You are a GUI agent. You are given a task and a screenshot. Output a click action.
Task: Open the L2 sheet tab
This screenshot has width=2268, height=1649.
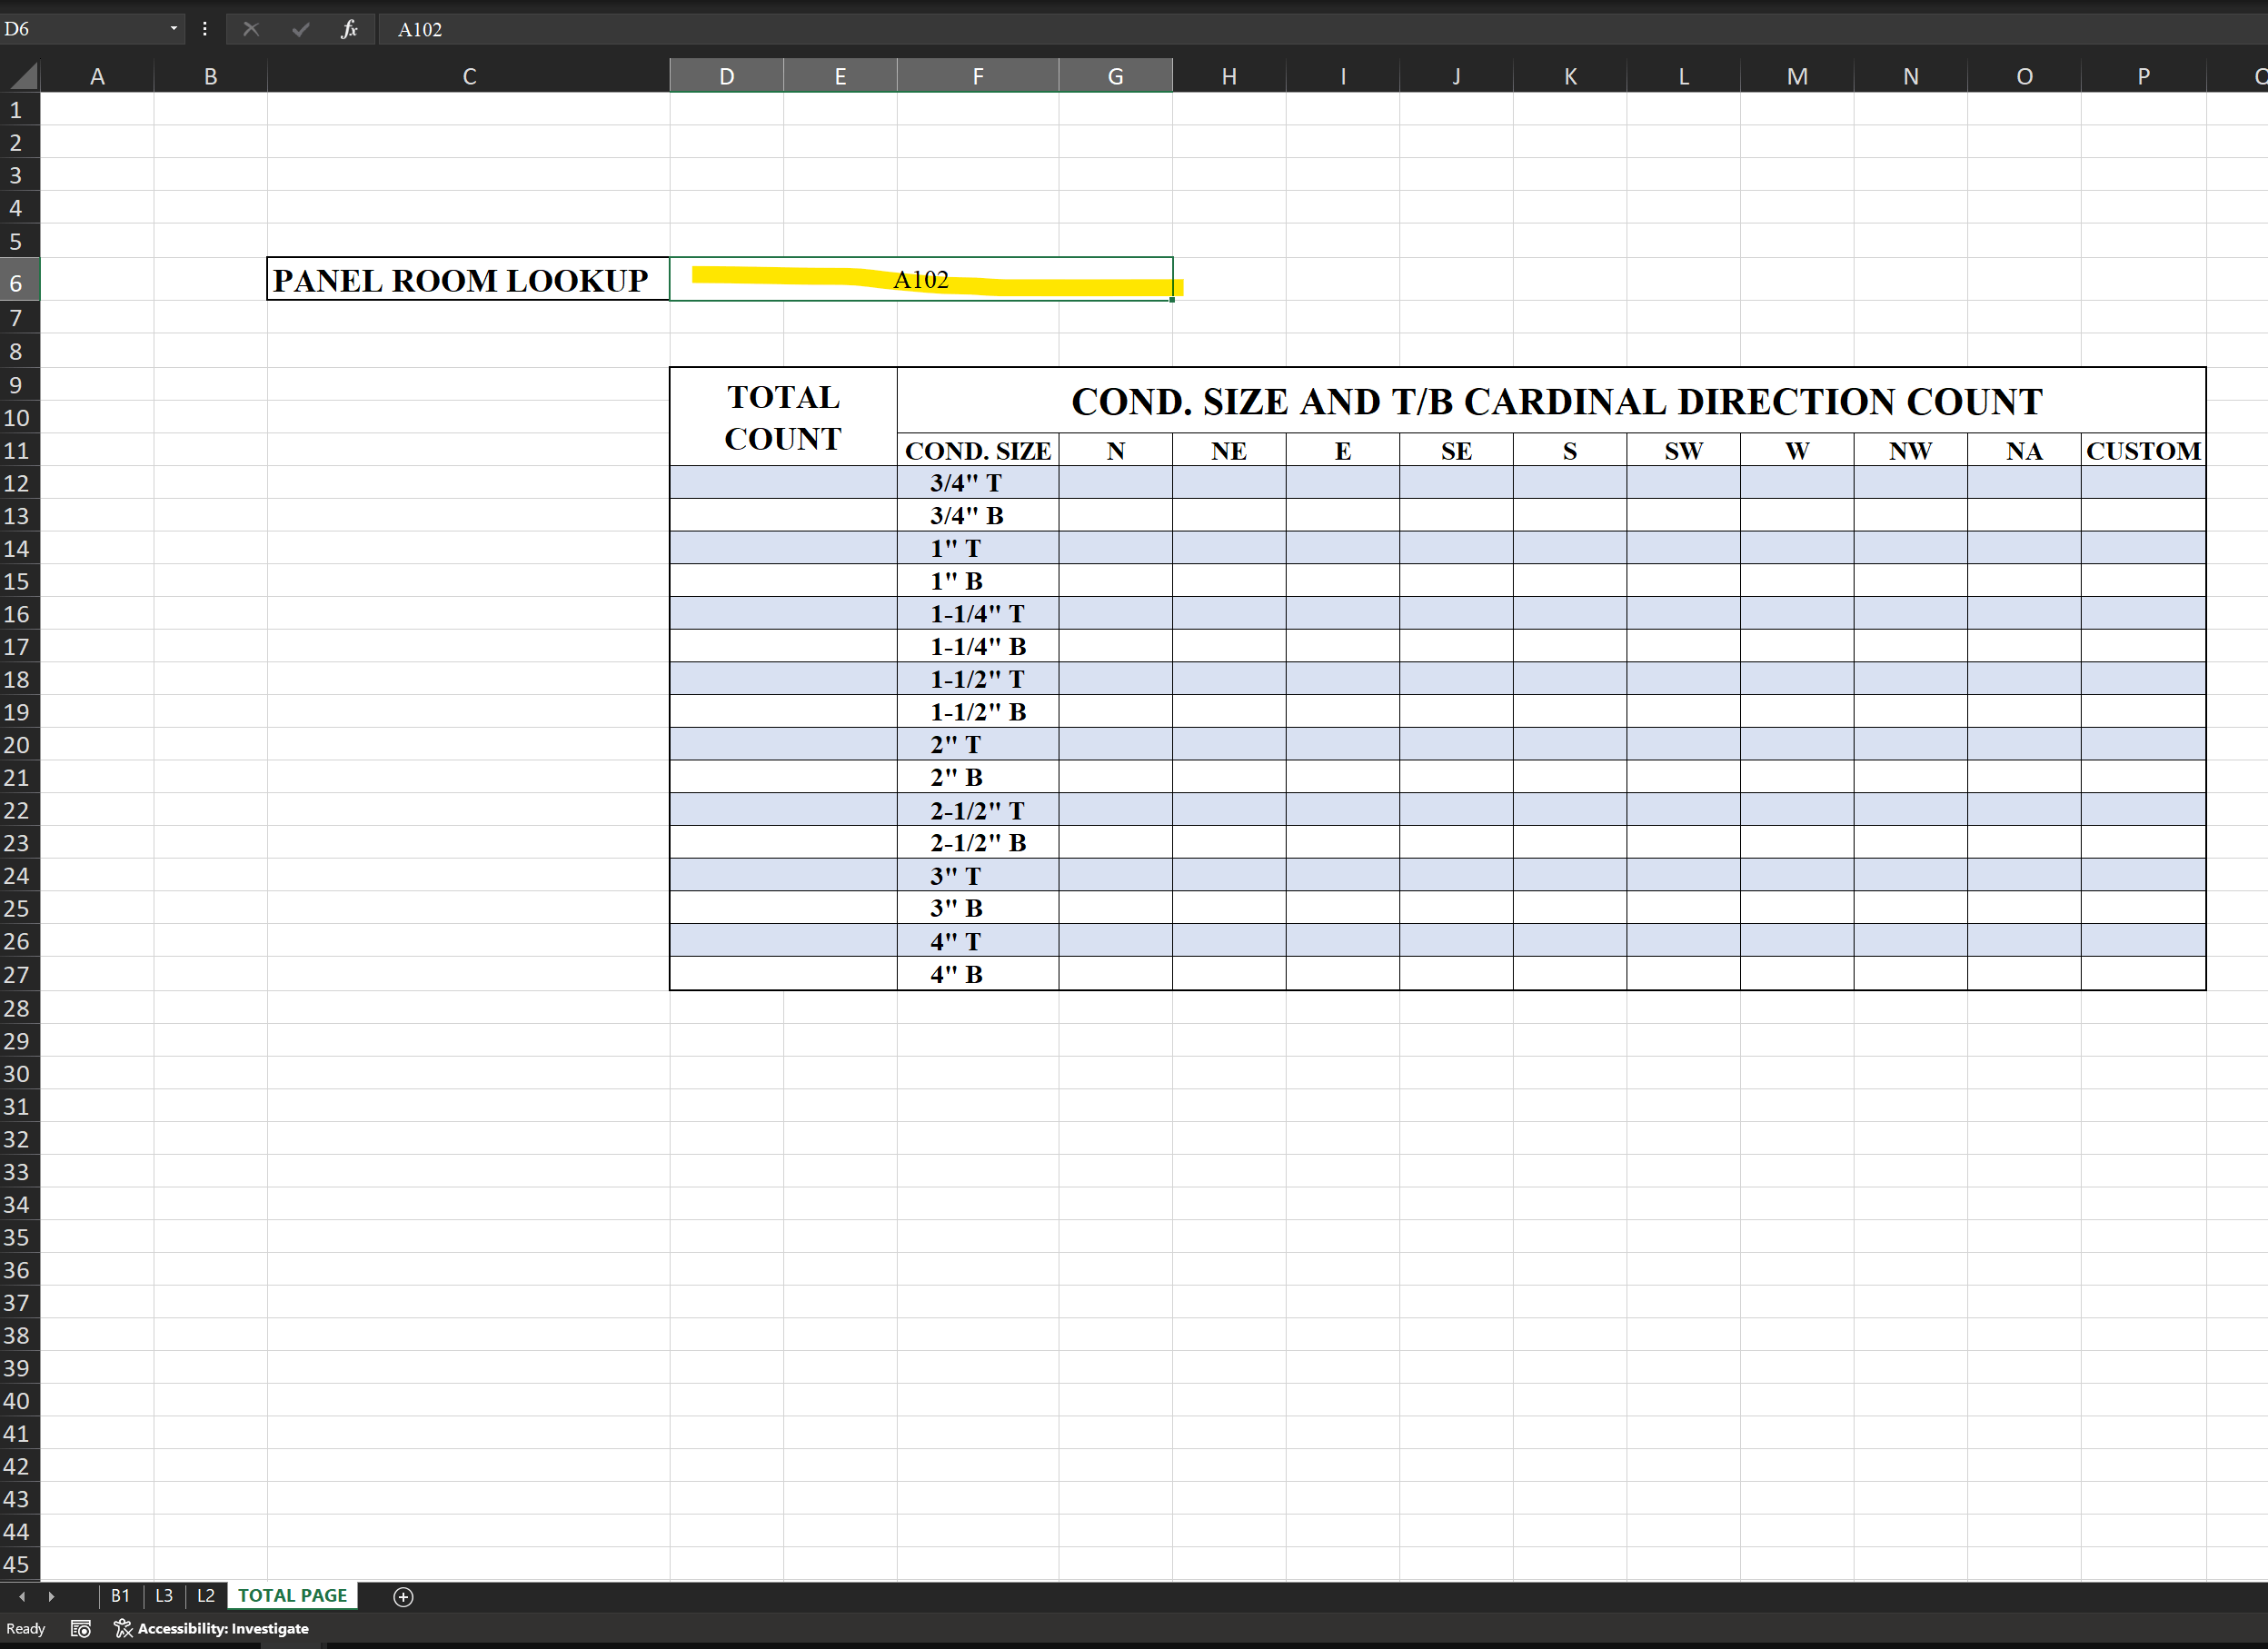coord(206,1596)
